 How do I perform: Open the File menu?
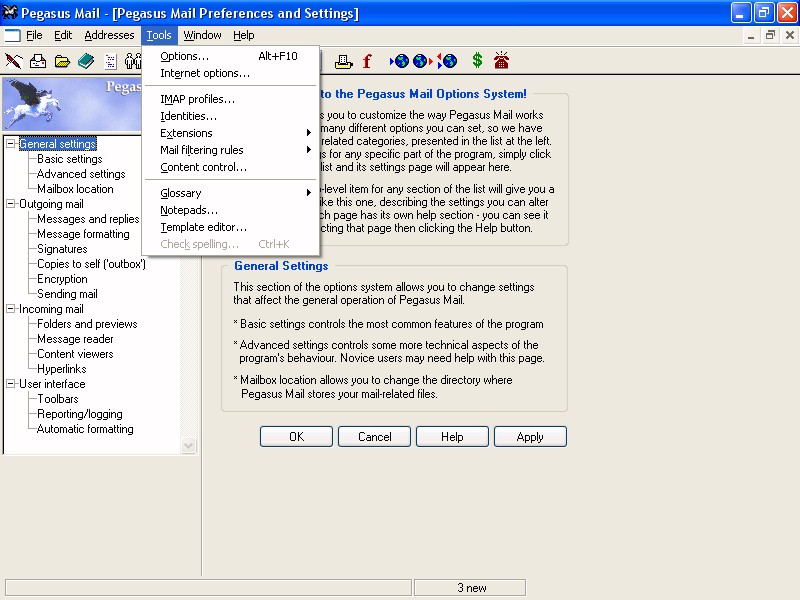coord(34,35)
